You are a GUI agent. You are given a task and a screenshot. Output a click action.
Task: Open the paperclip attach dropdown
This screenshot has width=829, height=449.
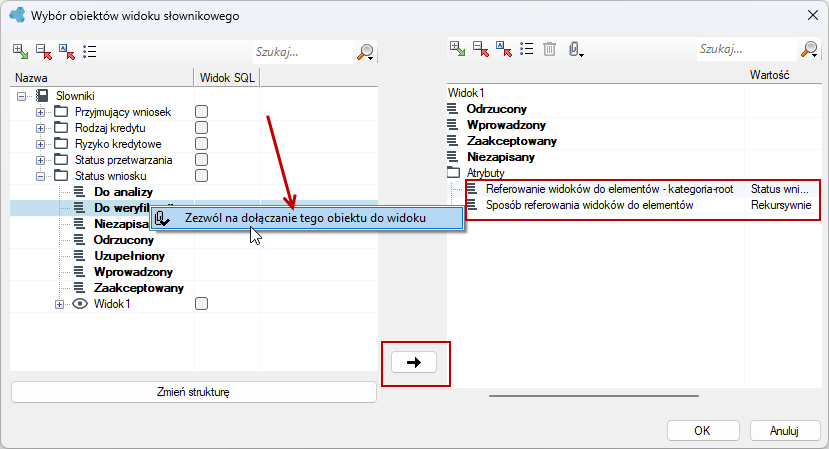(576, 49)
